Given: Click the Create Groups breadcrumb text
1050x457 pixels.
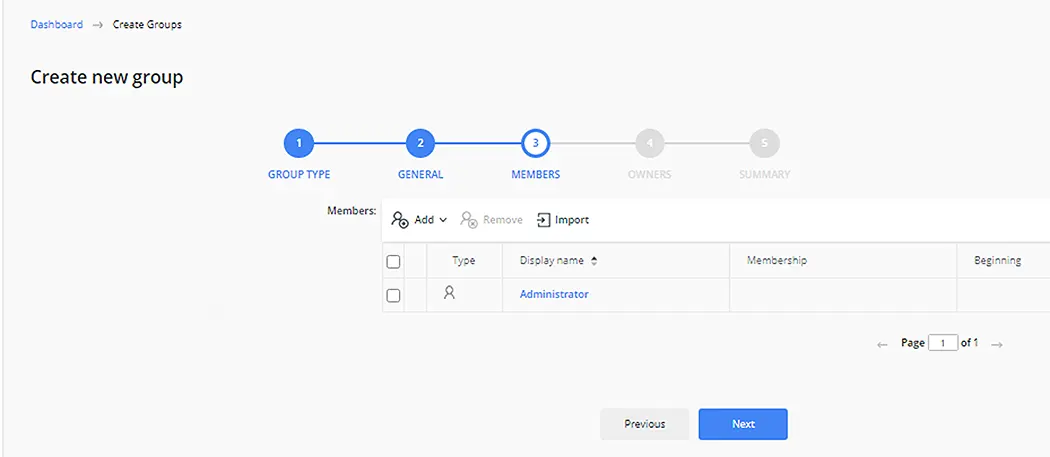Looking at the screenshot, I should [x=147, y=25].
